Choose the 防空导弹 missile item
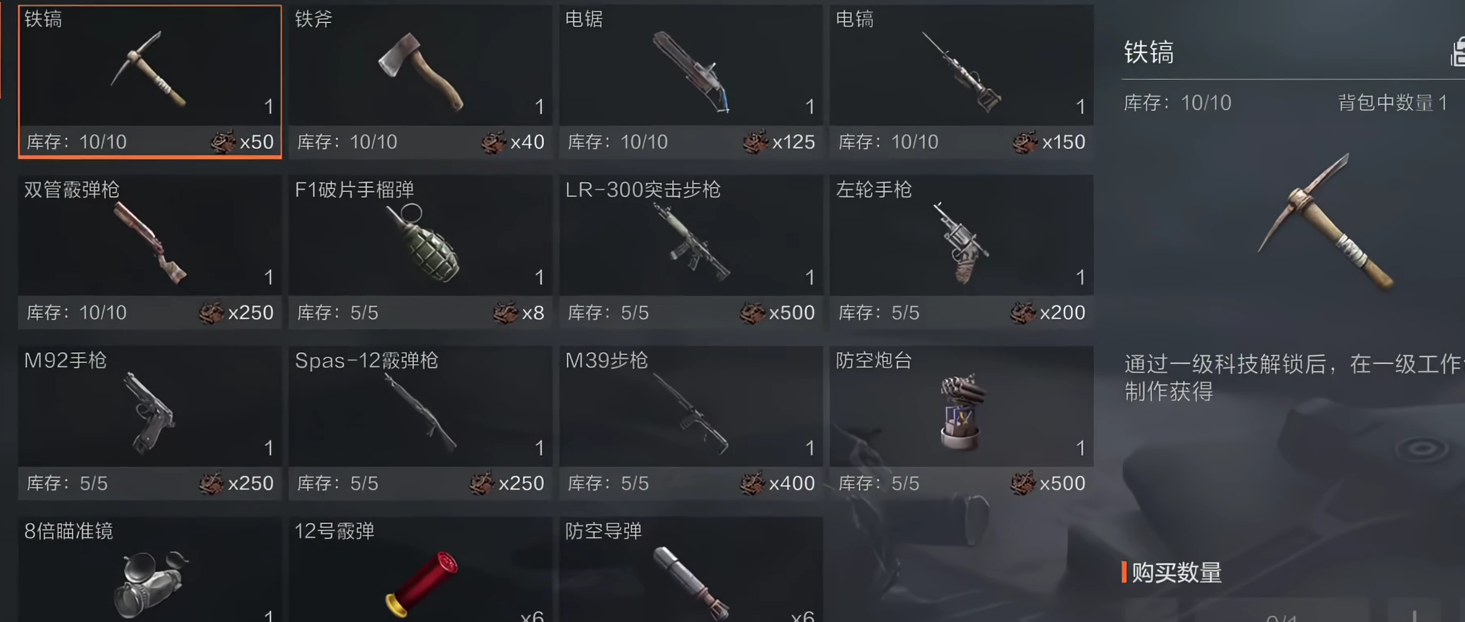The image size is (1465, 622). (x=691, y=570)
